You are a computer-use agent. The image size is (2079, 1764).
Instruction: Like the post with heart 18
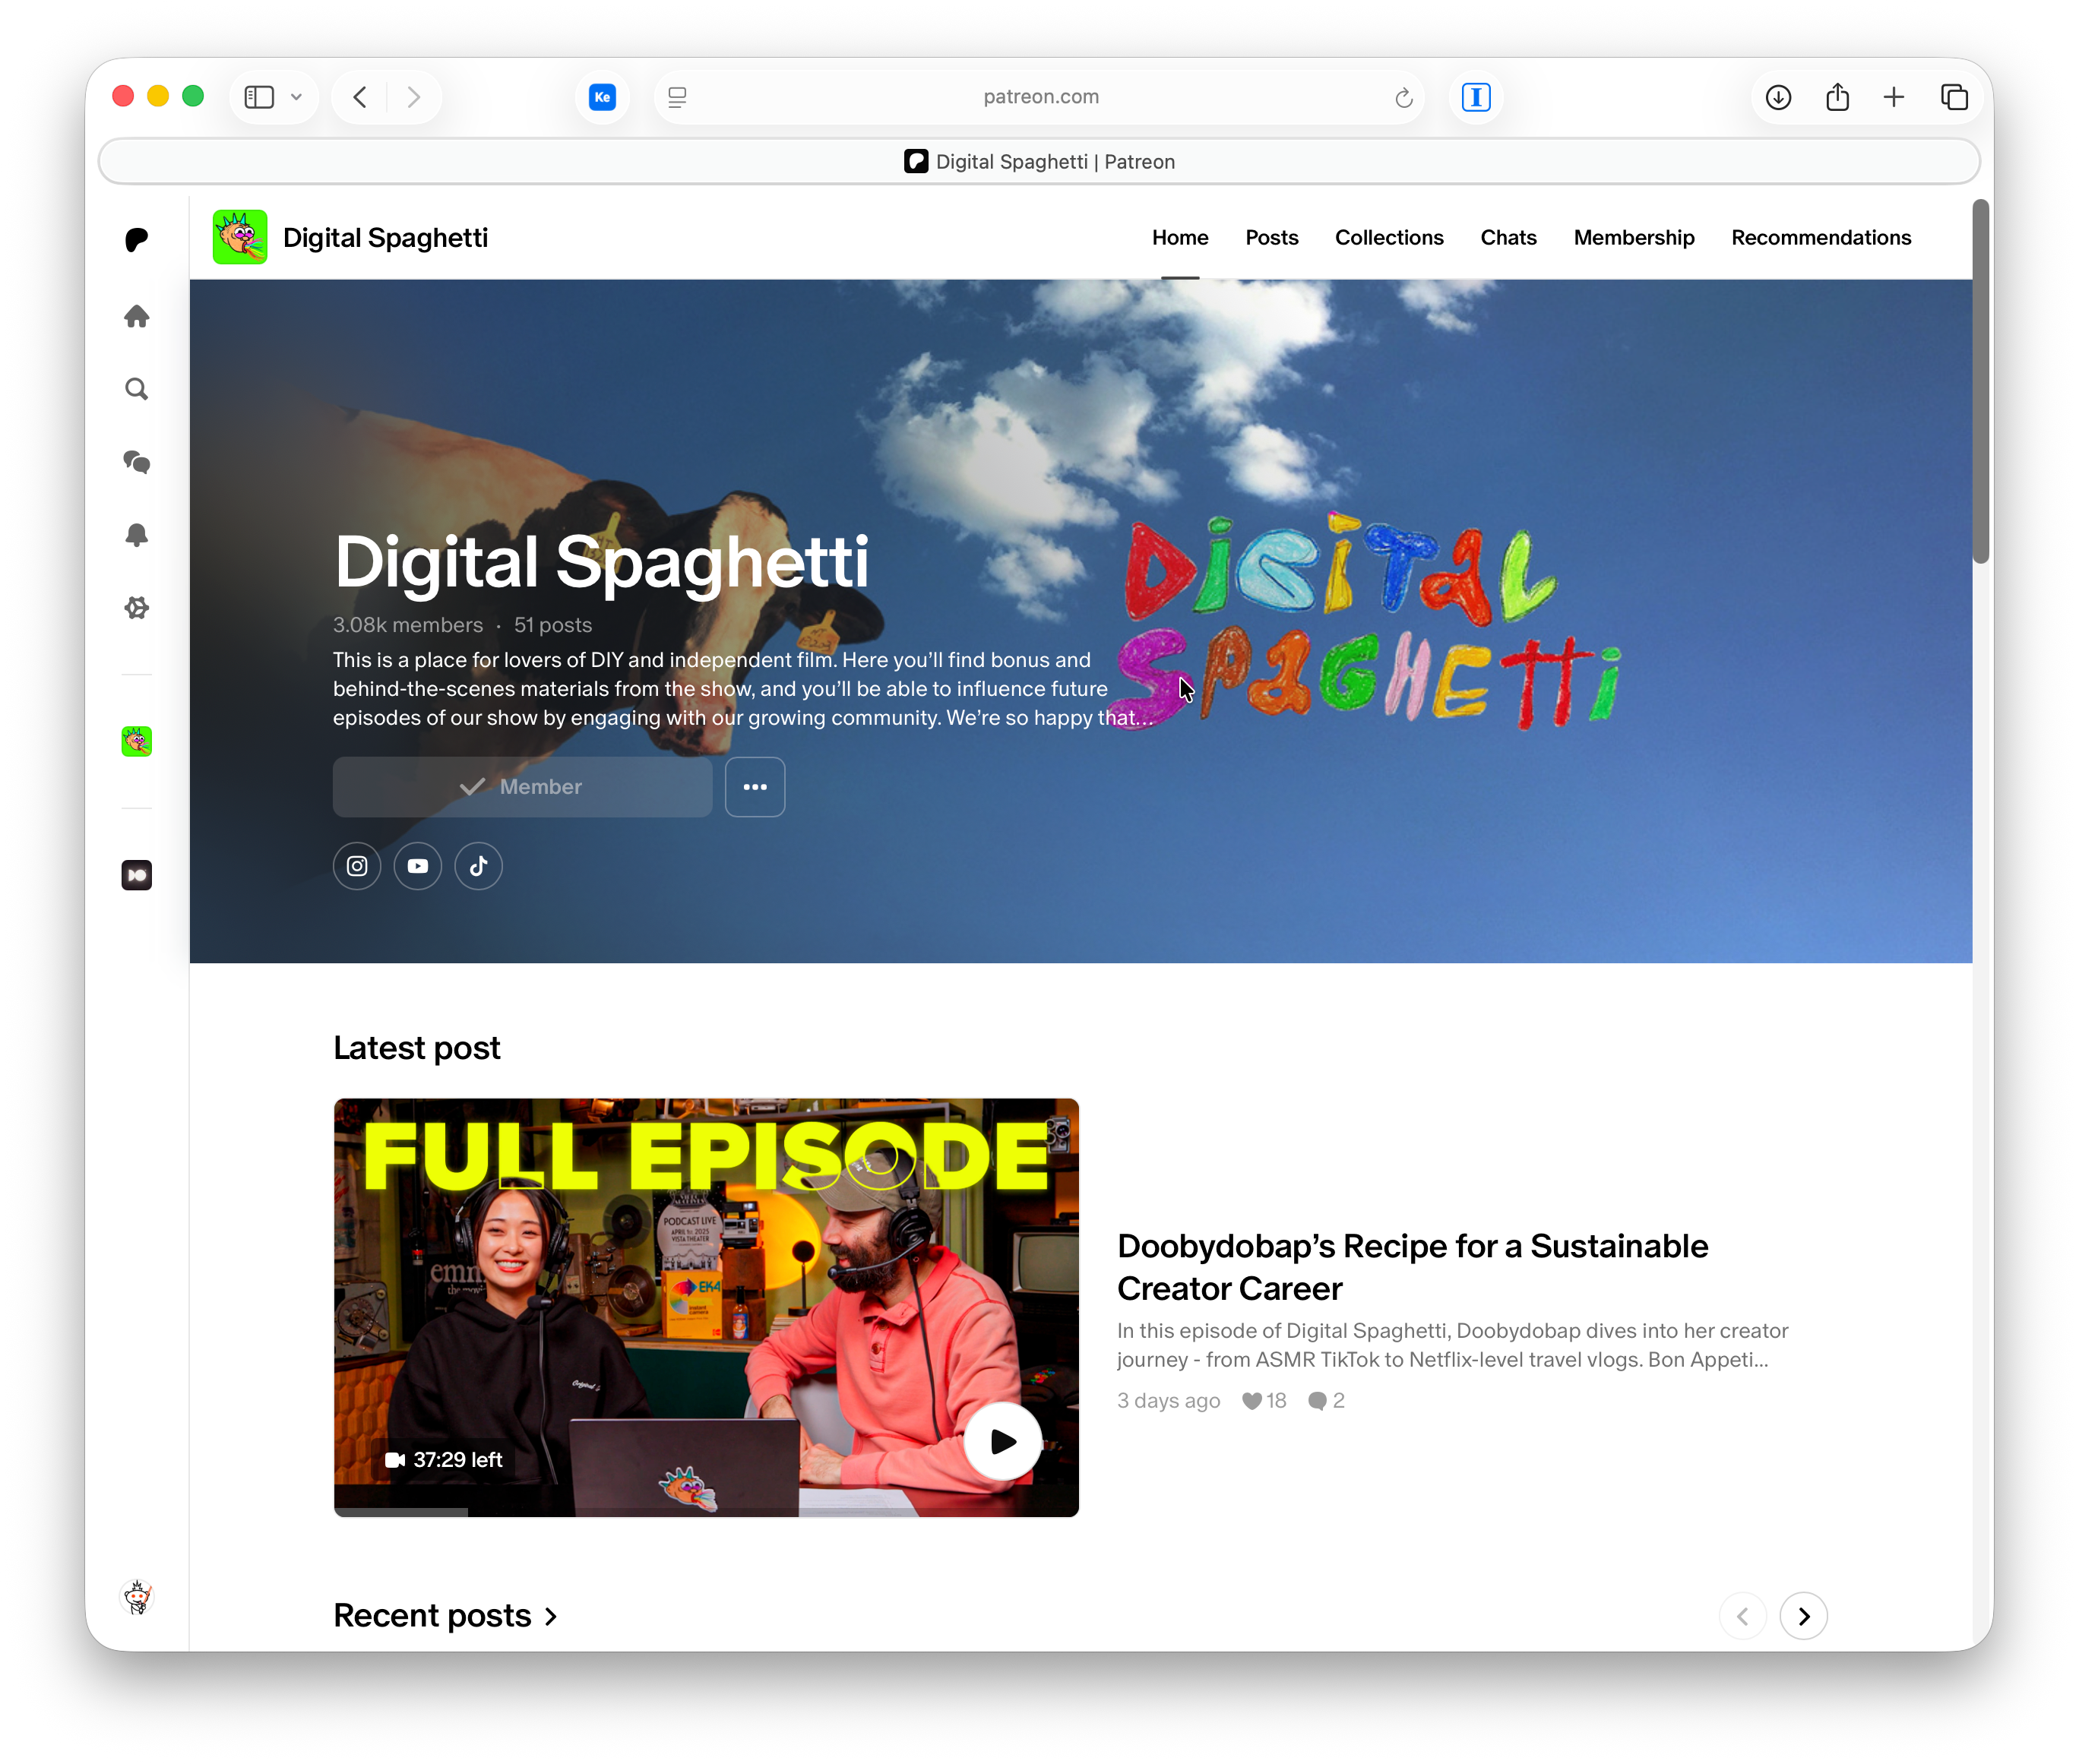click(x=1264, y=1400)
